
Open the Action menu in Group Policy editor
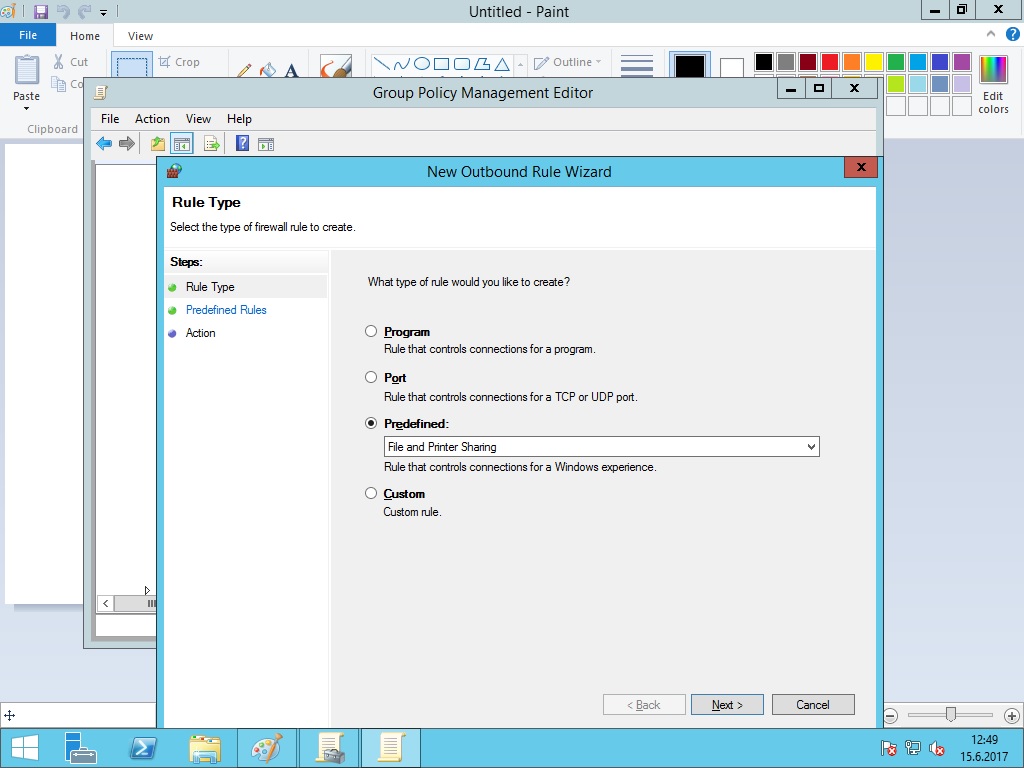[152, 119]
